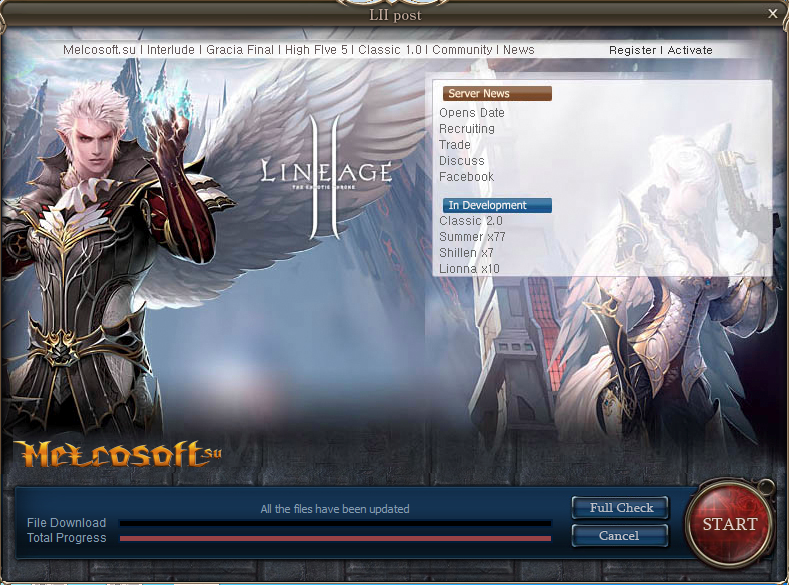Click the Melcosoft.su orange logo
The image size is (789, 585).
[118, 454]
